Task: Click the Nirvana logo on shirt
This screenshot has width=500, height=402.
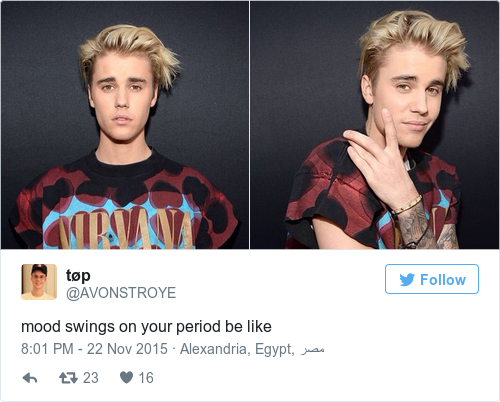Action: point(126,230)
